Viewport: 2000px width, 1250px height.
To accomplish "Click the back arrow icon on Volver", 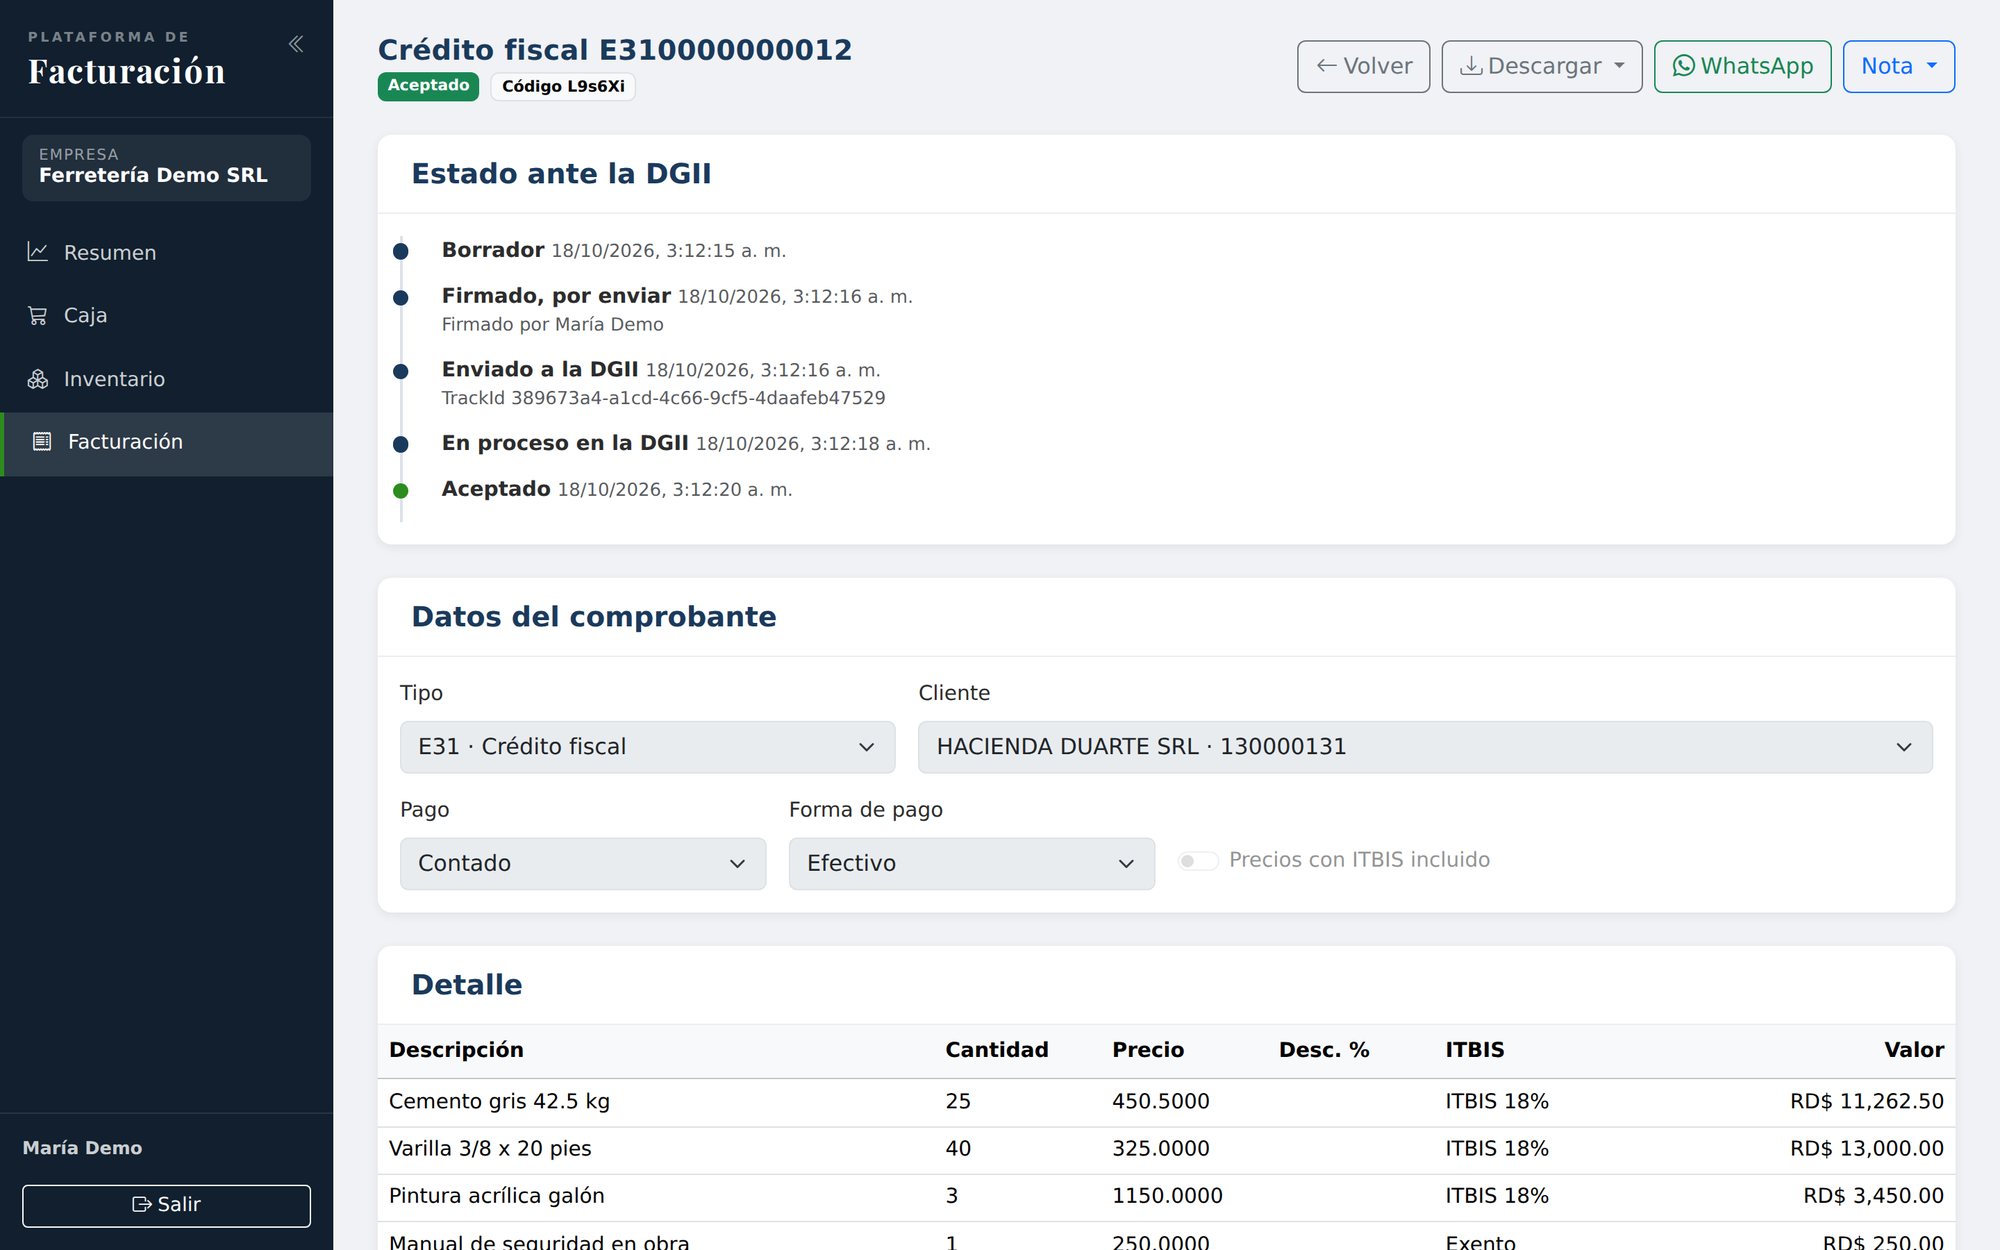I will coord(1327,66).
